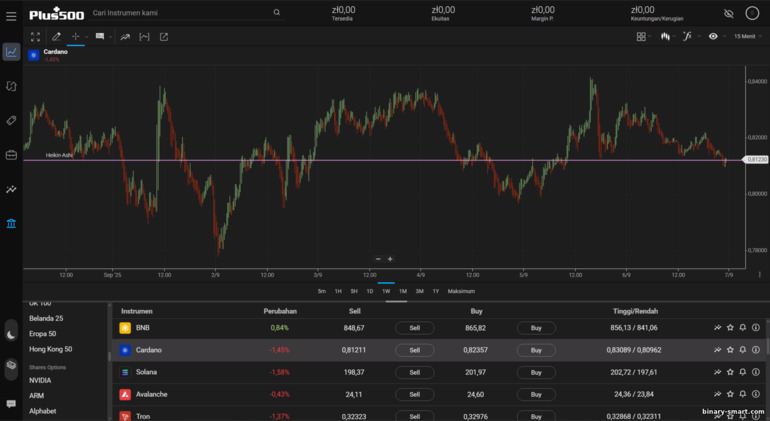Toggle favorite star for Avalanche
Image resolution: width=770 pixels, height=421 pixels.
tap(730, 394)
